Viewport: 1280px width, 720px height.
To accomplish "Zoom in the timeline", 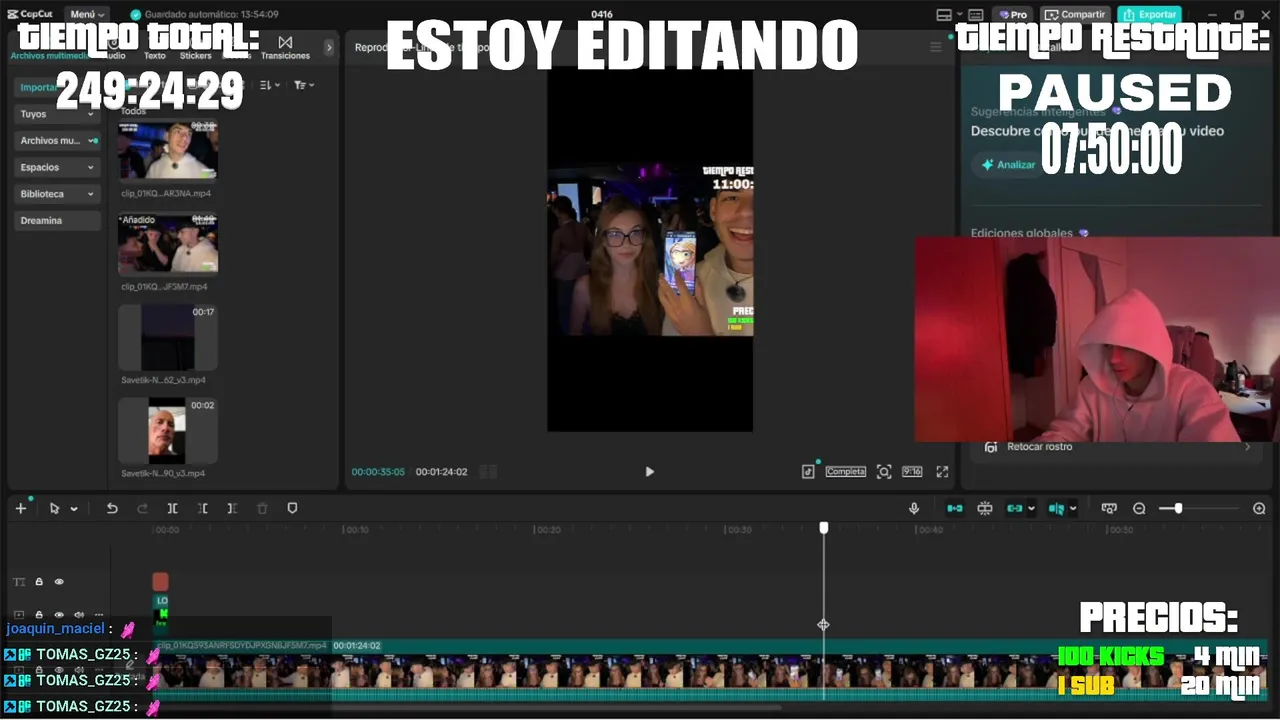I will click(x=1259, y=508).
